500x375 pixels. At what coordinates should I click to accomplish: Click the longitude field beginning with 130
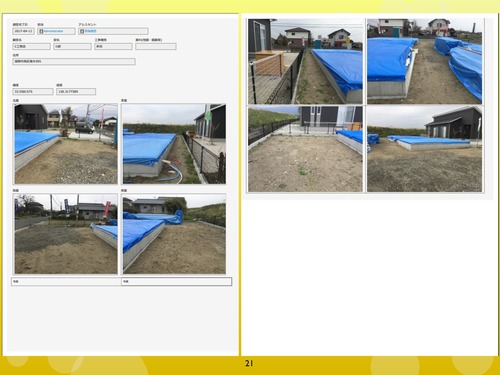click(76, 92)
